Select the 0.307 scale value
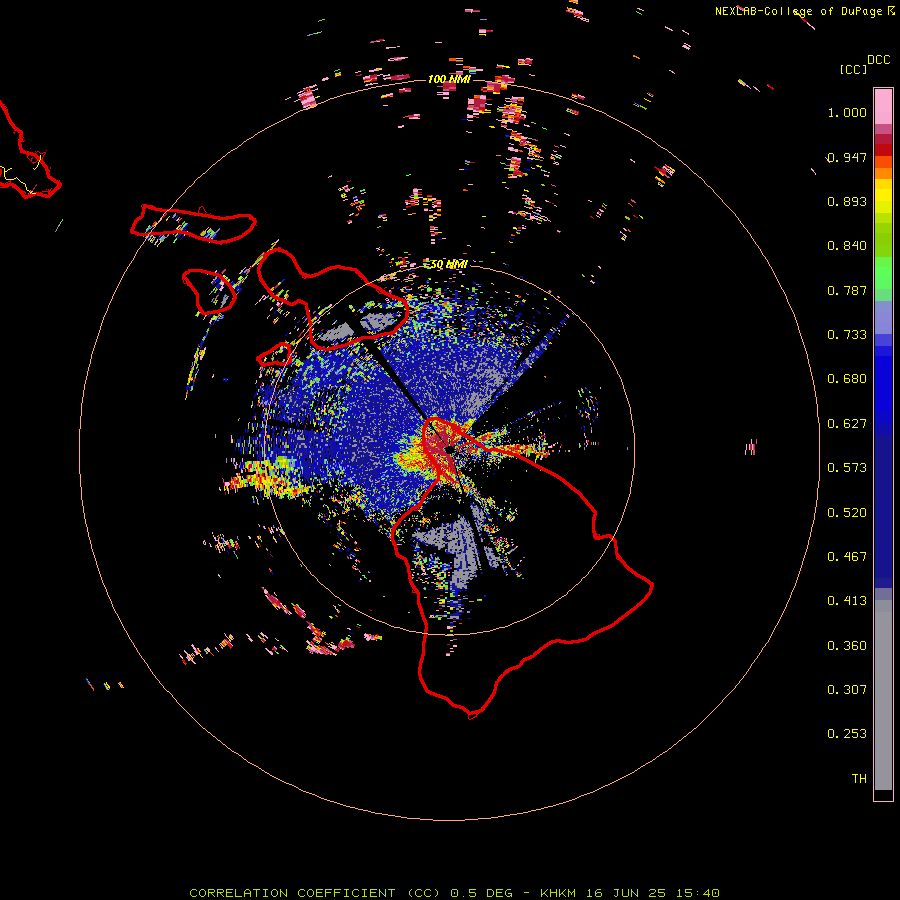The image size is (900, 900). pyautogui.click(x=847, y=690)
